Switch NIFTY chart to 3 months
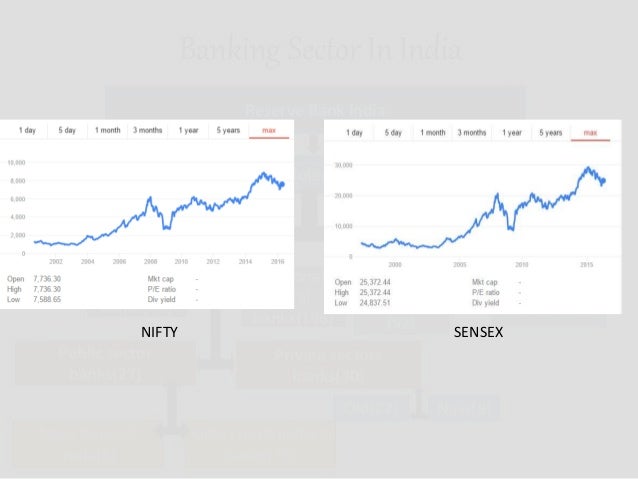The image size is (638, 479). (x=147, y=130)
